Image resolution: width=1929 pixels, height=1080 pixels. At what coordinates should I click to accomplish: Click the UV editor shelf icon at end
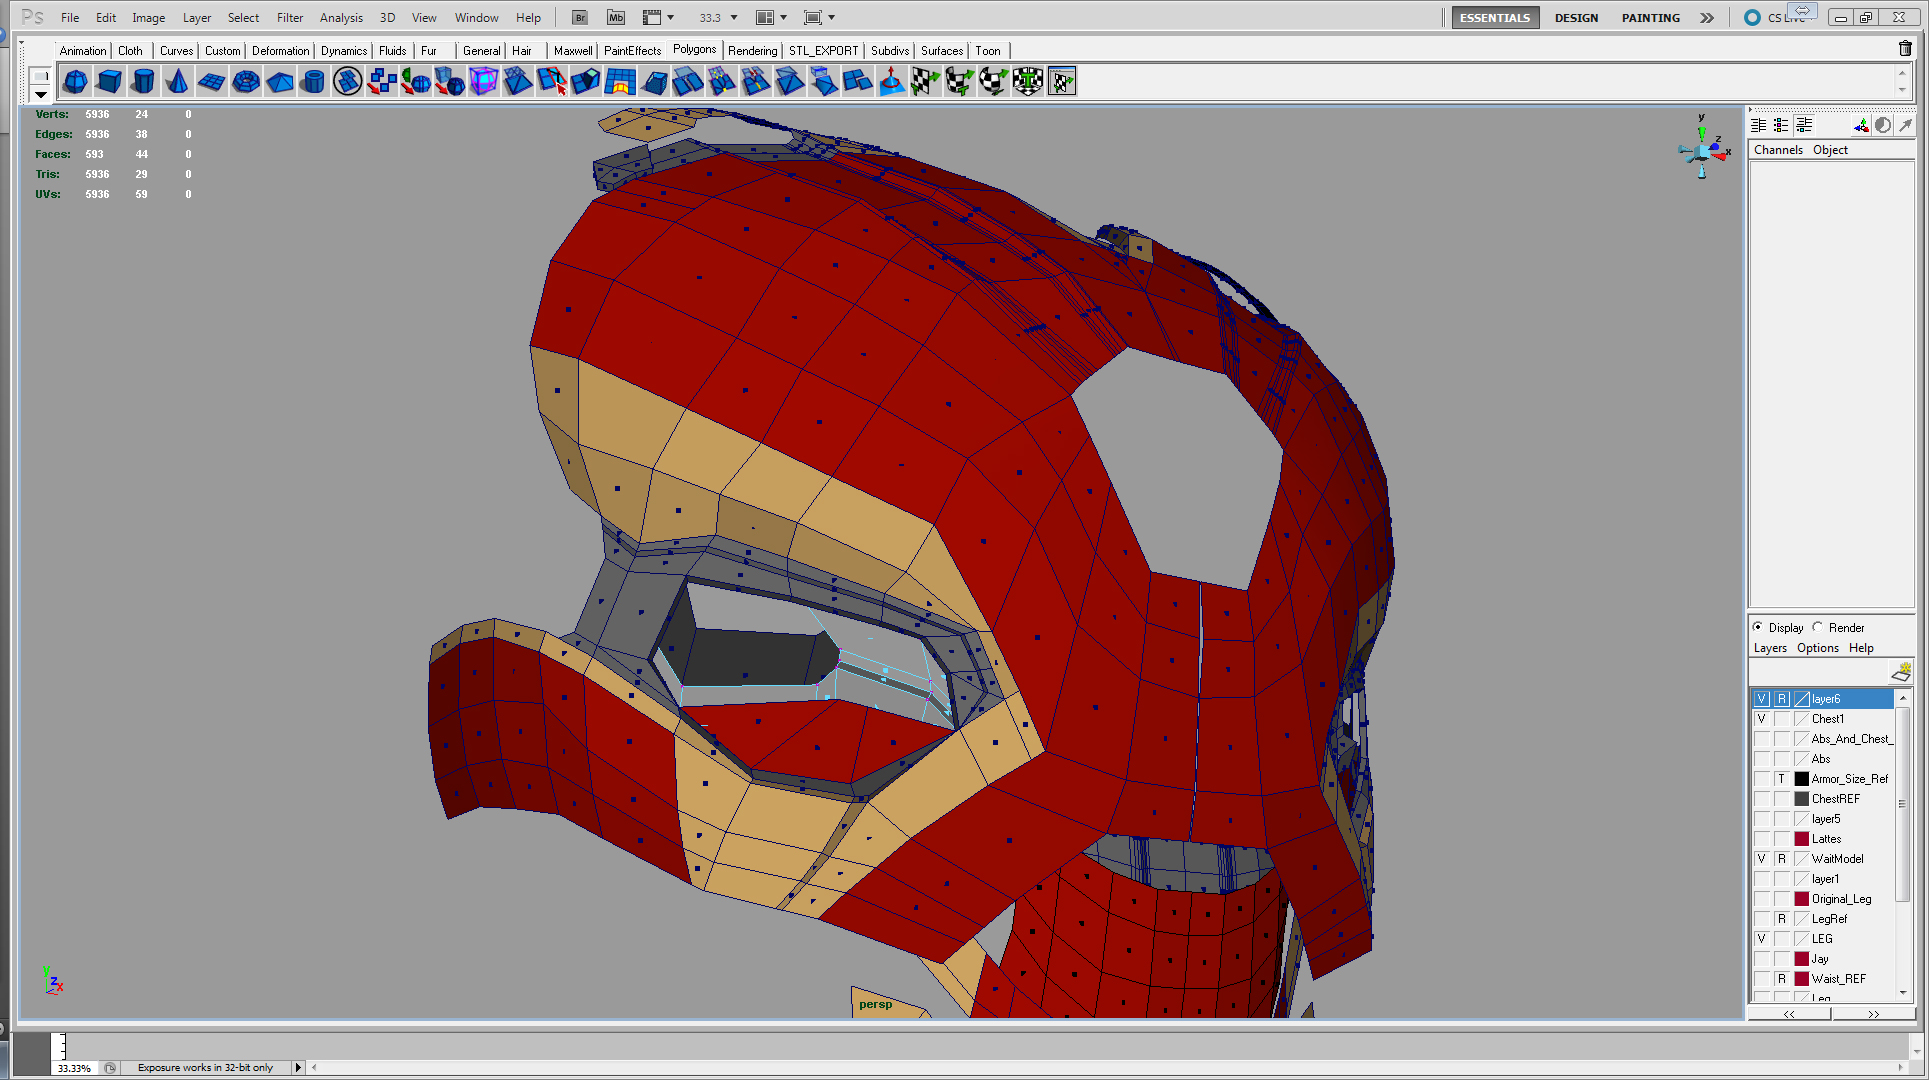tap(1062, 81)
